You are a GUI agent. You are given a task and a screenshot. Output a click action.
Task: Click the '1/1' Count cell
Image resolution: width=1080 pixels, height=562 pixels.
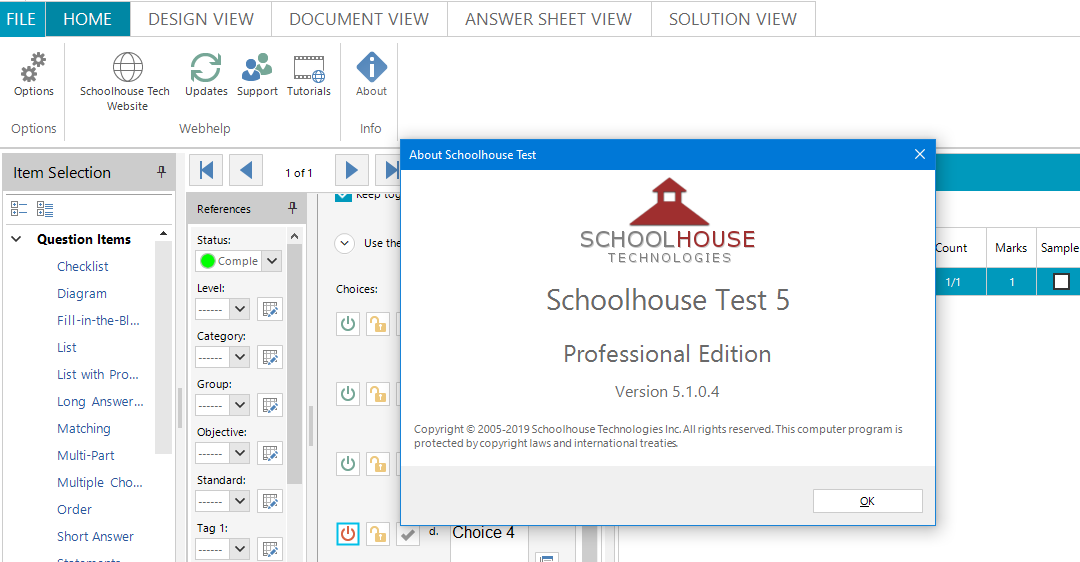[953, 282]
